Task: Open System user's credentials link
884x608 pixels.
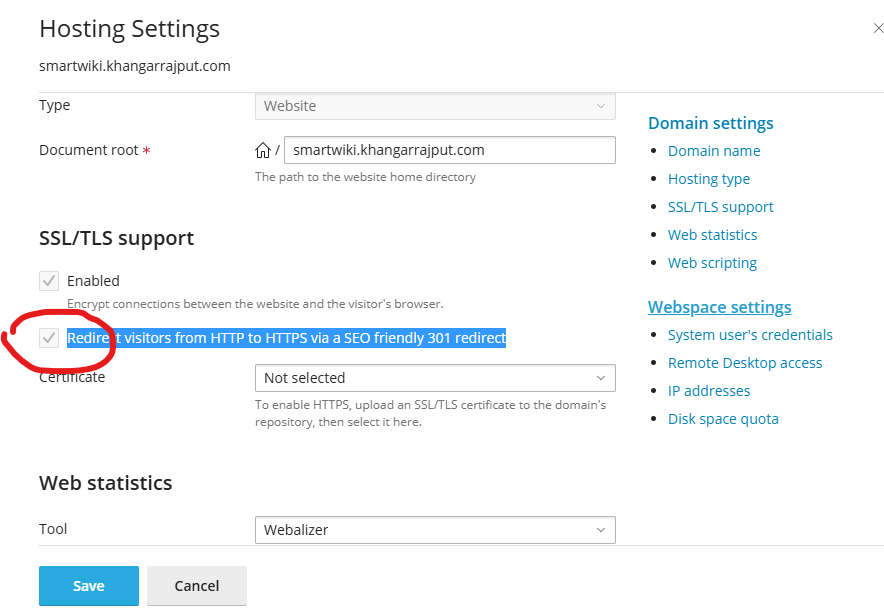Action: click(750, 335)
